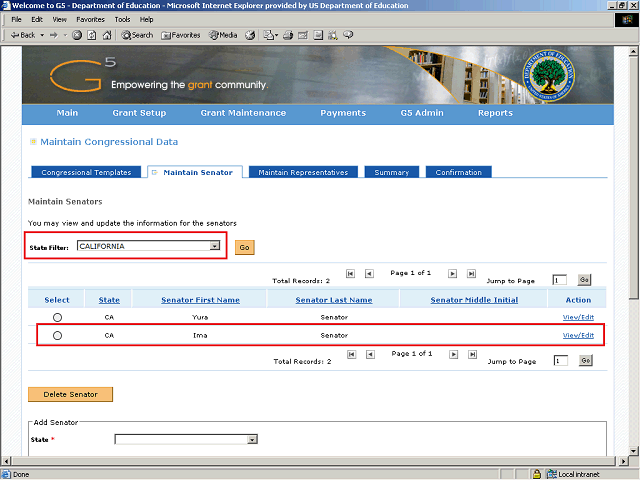
Task: Open G5 Admin navigation item
Action: pos(422,113)
